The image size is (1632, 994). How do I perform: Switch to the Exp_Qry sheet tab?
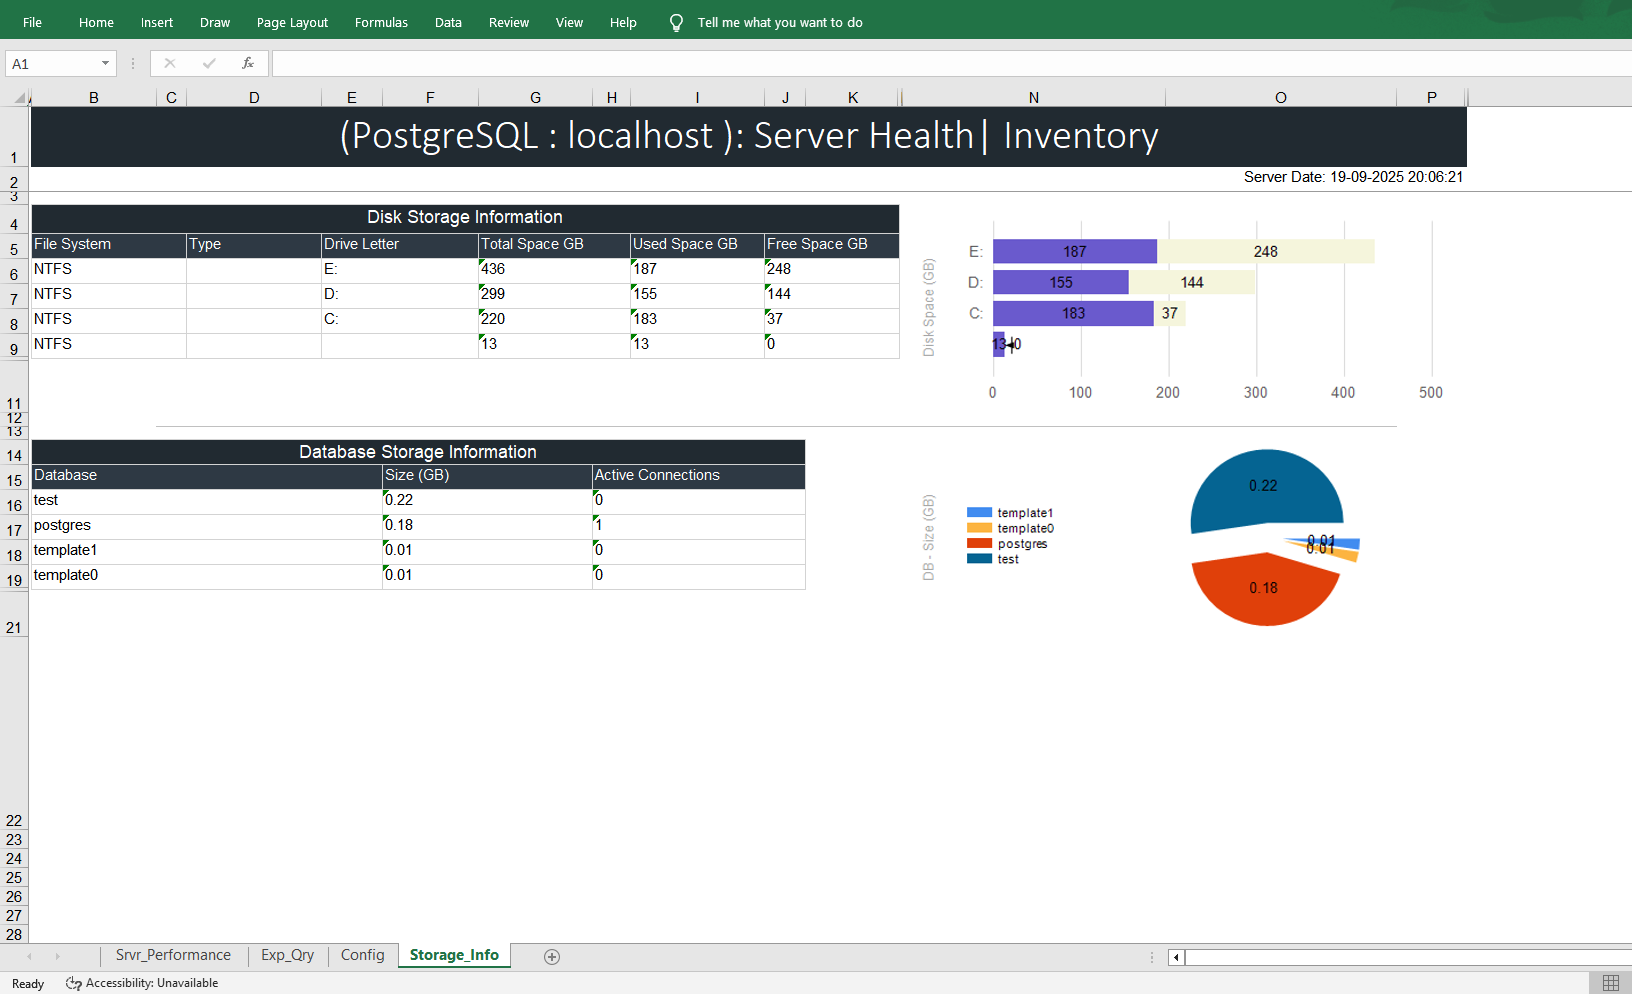click(x=287, y=955)
